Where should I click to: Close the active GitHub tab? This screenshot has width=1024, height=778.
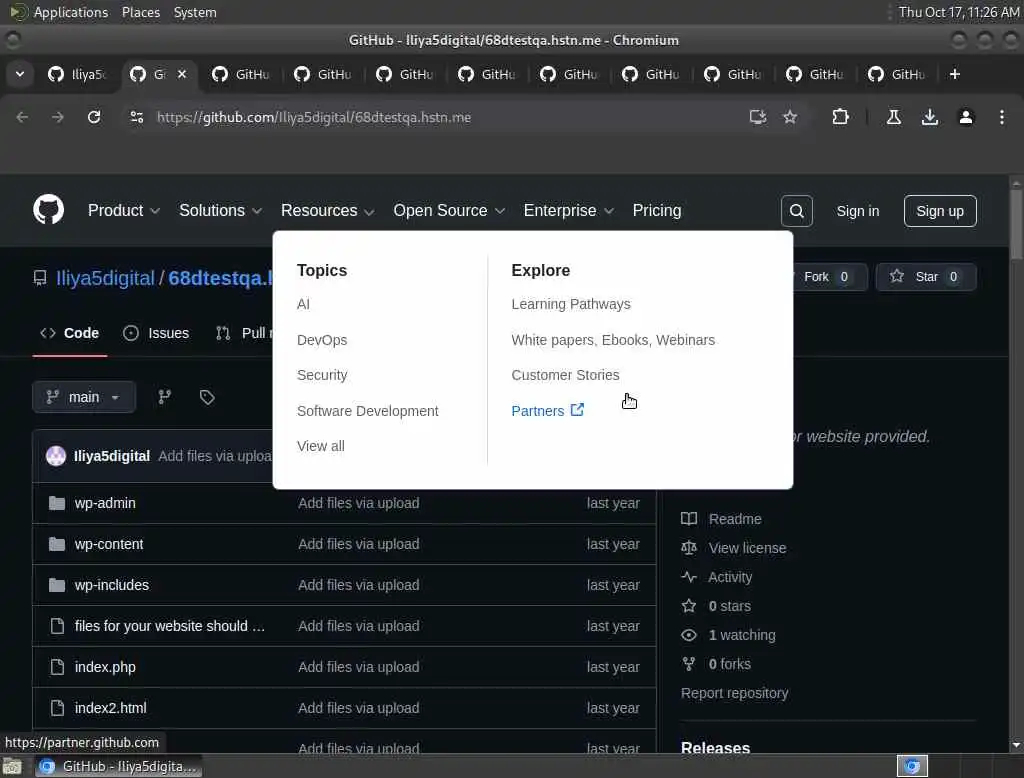click(x=182, y=74)
